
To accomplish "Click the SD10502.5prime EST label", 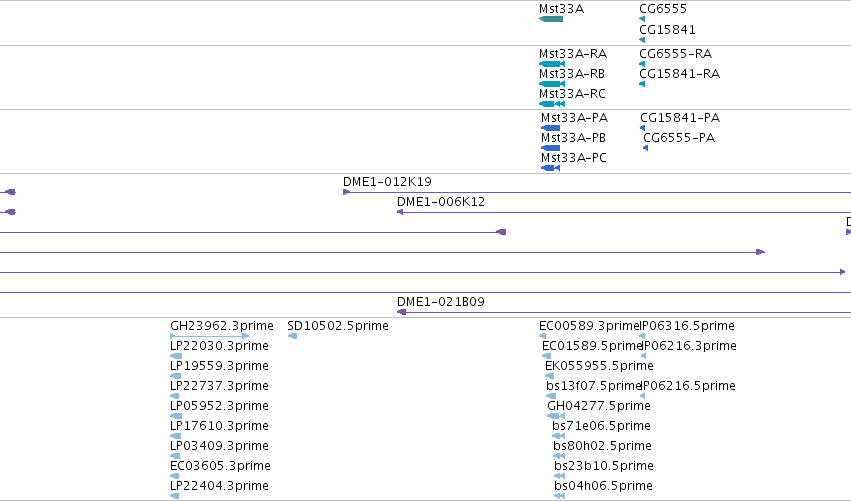I will tap(338, 326).
